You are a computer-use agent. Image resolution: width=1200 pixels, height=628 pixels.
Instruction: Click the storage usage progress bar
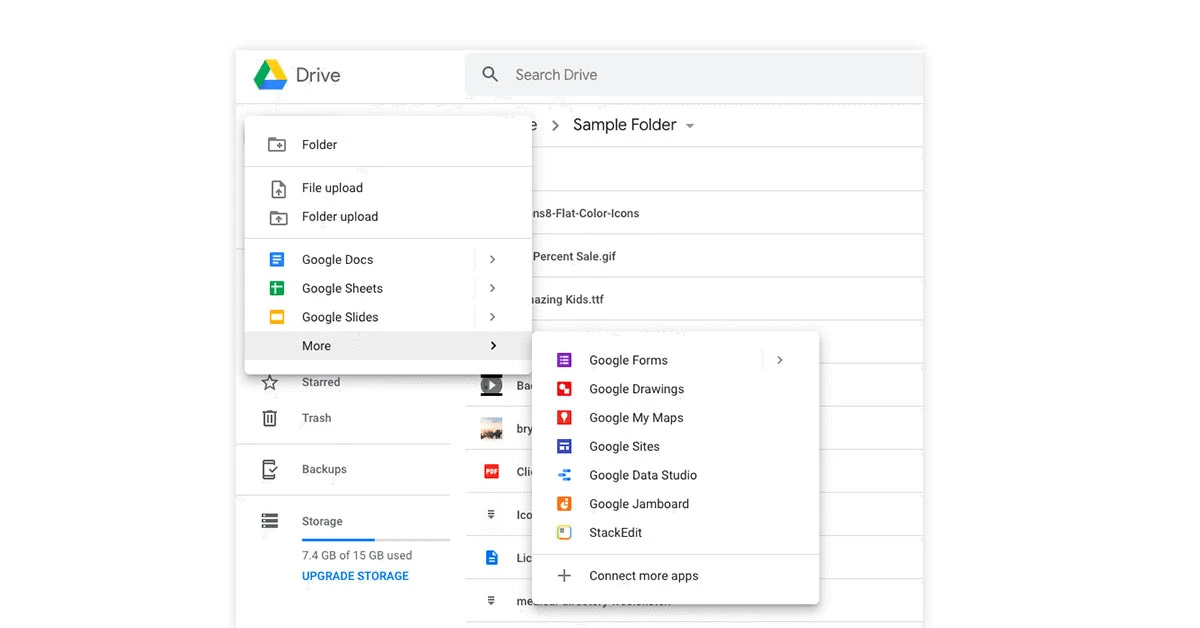(375, 539)
